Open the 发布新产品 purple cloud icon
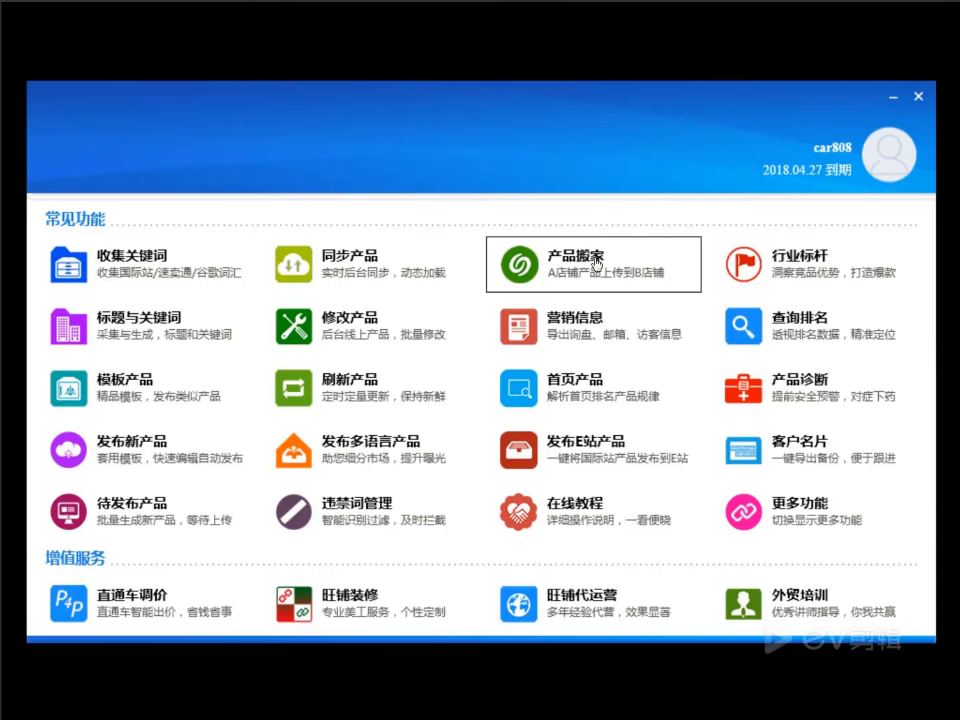Image resolution: width=960 pixels, height=720 pixels. [69, 450]
